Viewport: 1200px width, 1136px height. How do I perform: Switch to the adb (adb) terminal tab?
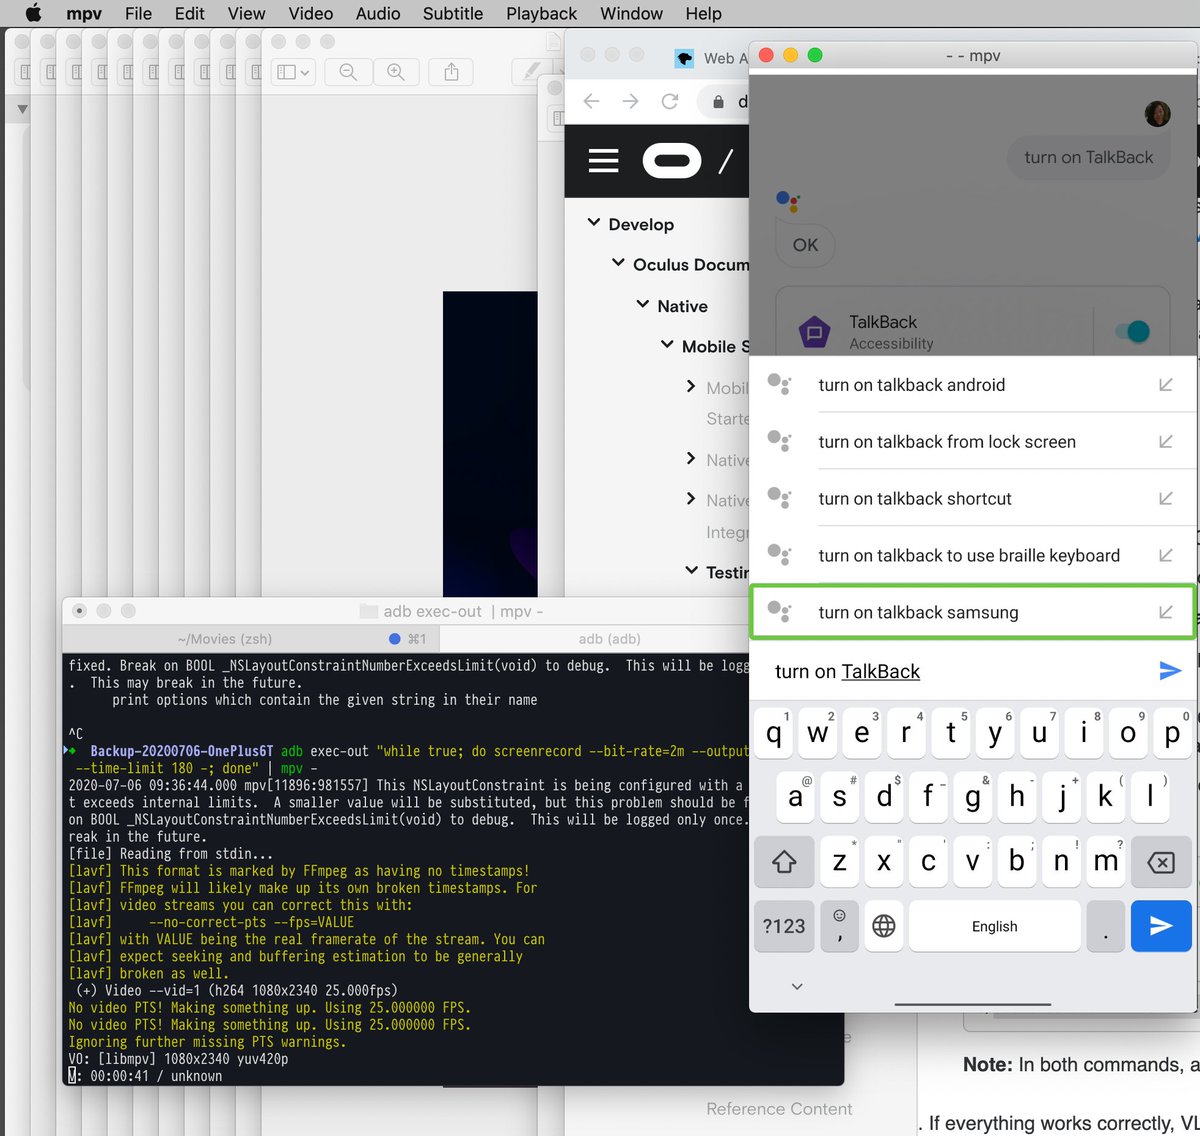coord(610,639)
